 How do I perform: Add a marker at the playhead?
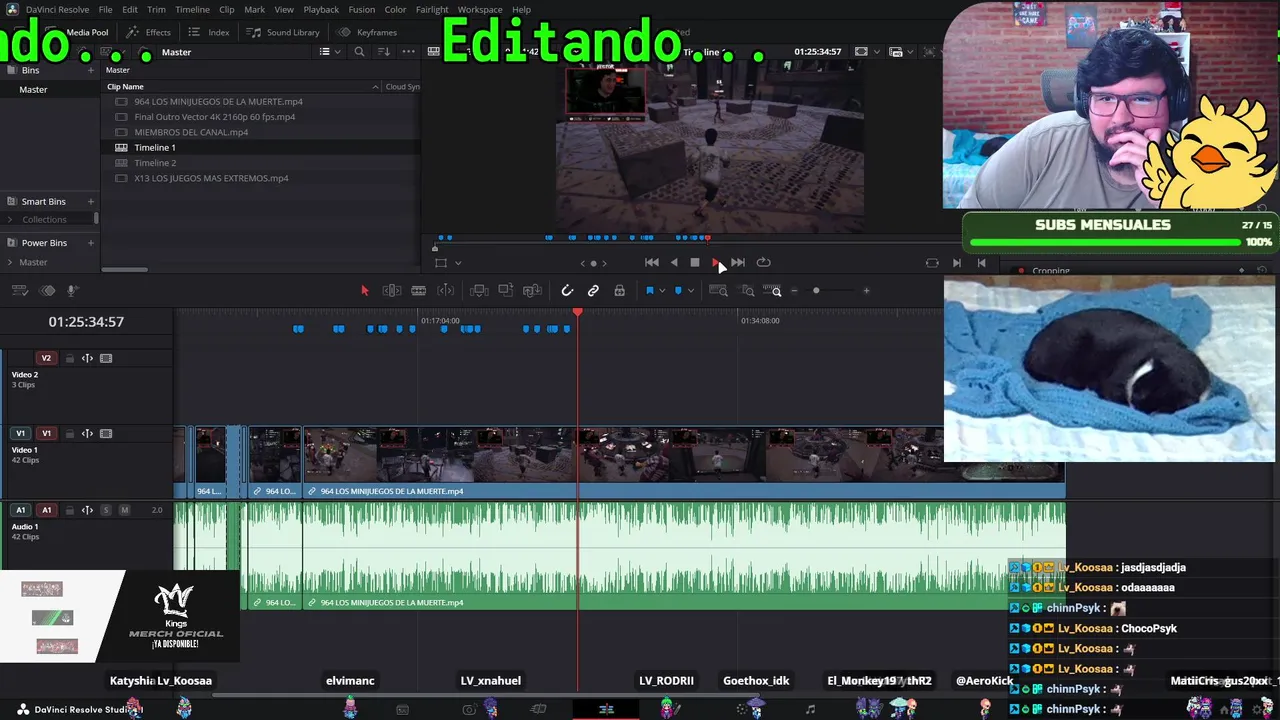click(x=678, y=291)
